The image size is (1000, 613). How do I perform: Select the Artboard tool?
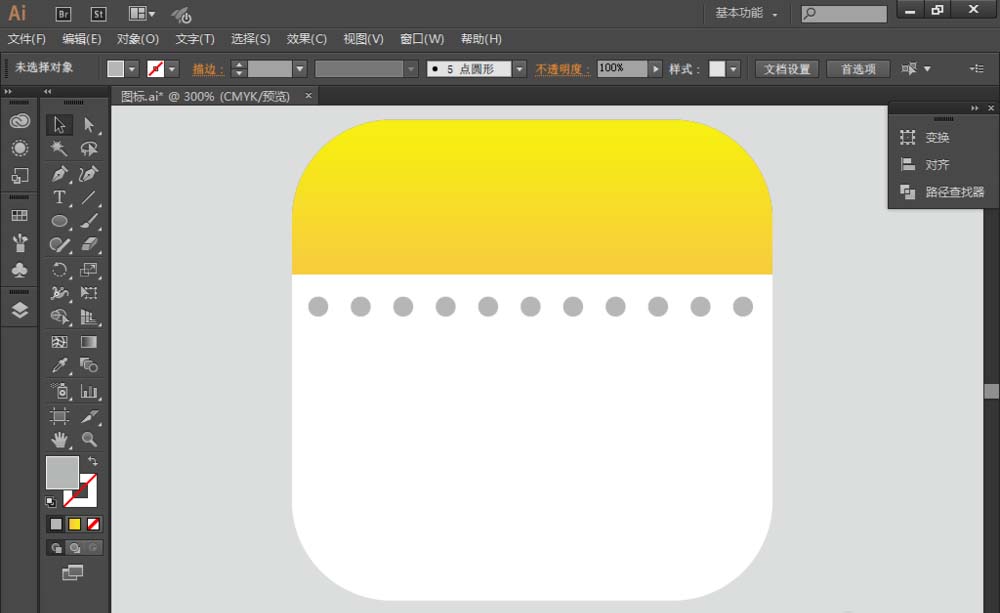coord(59,416)
